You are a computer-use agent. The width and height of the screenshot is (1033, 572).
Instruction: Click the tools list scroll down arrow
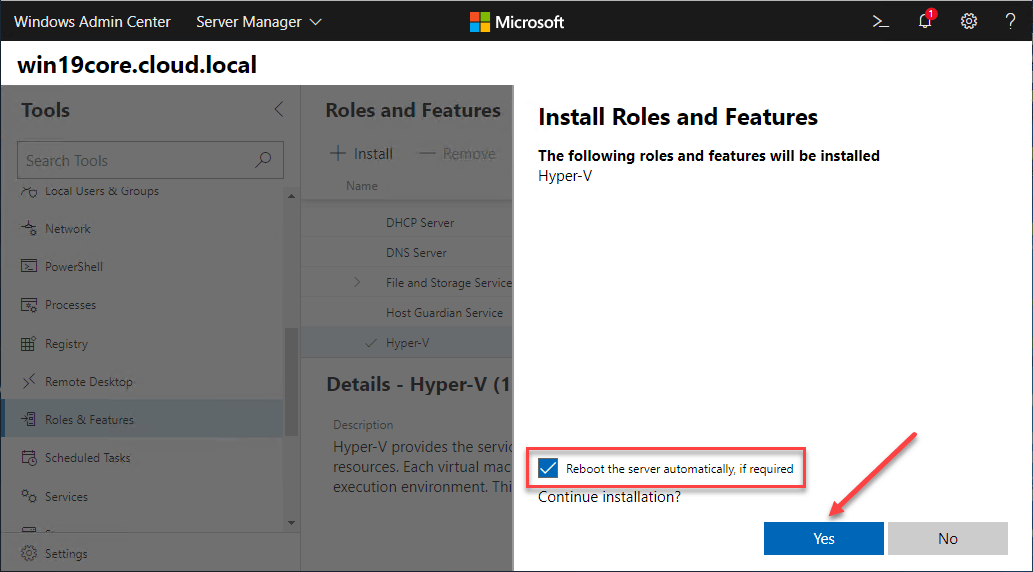tap(291, 523)
